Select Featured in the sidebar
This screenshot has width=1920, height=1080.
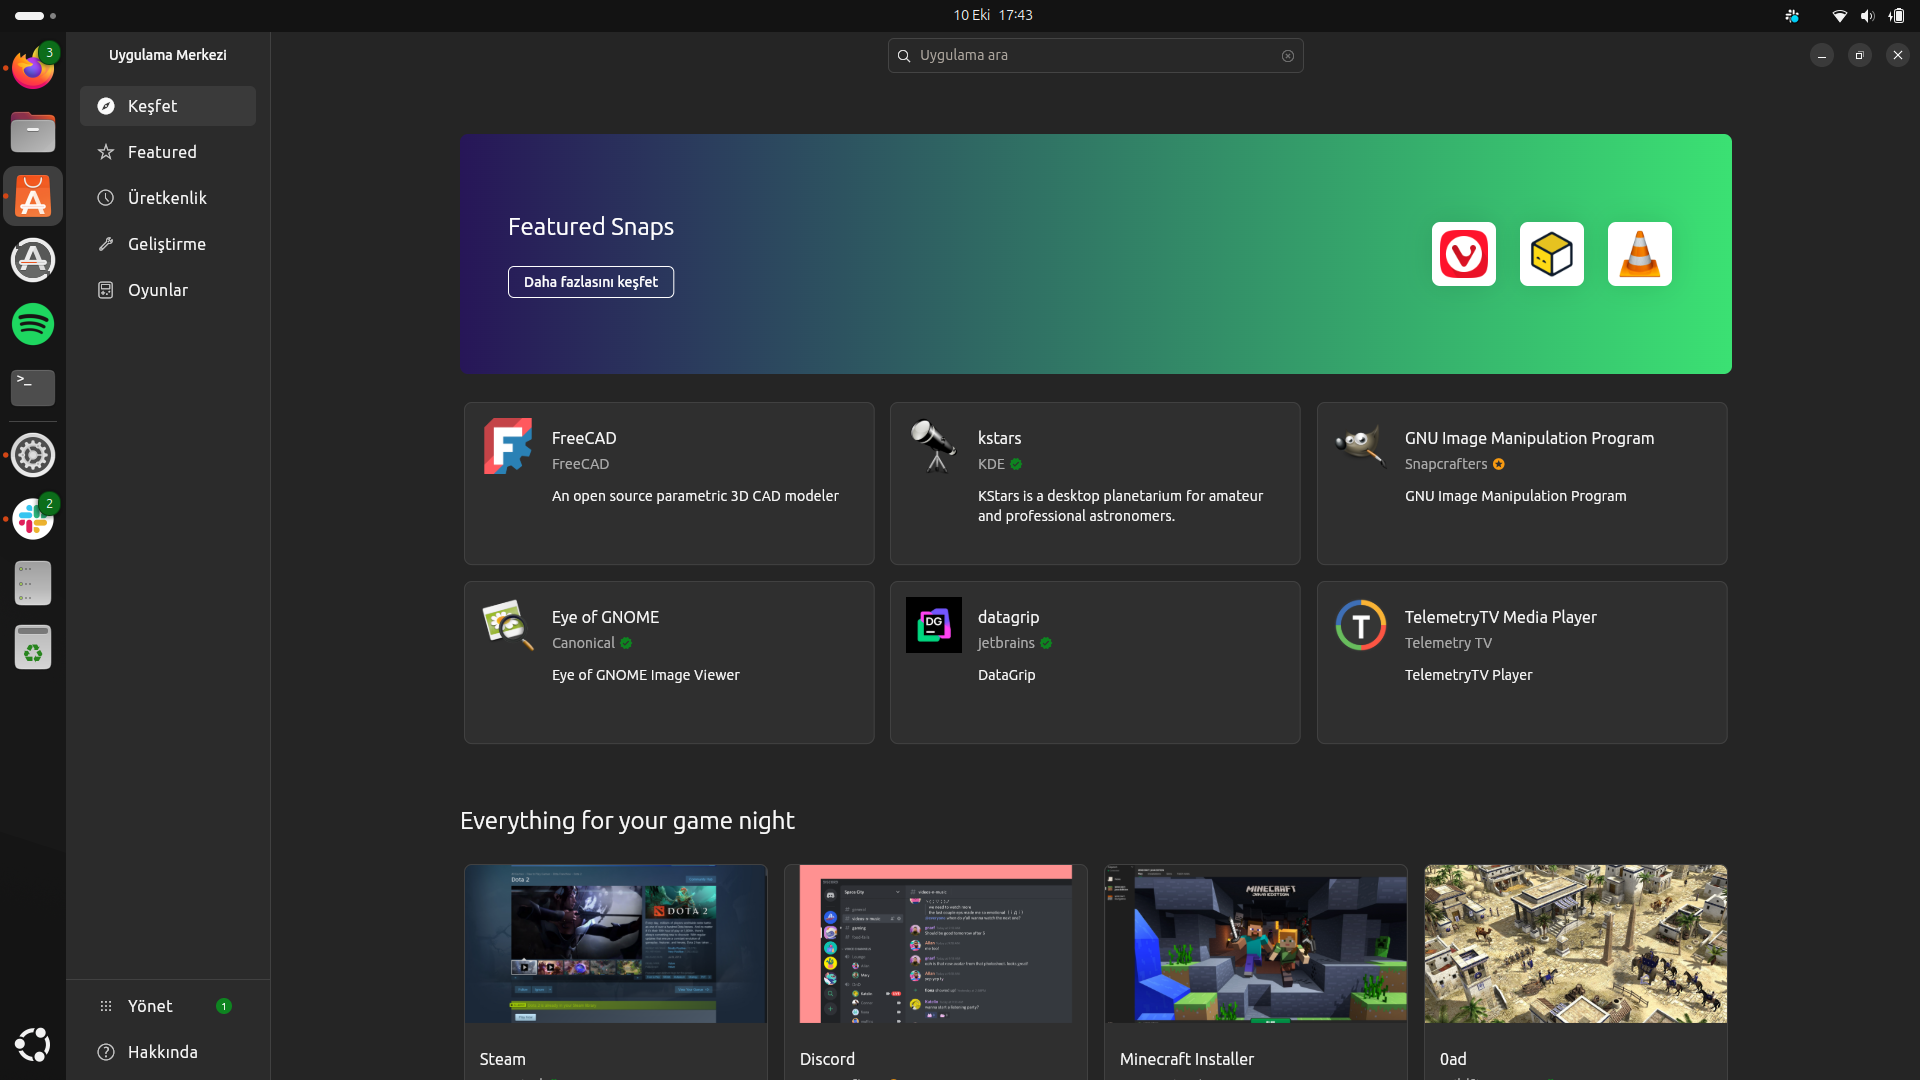point(162,152)
